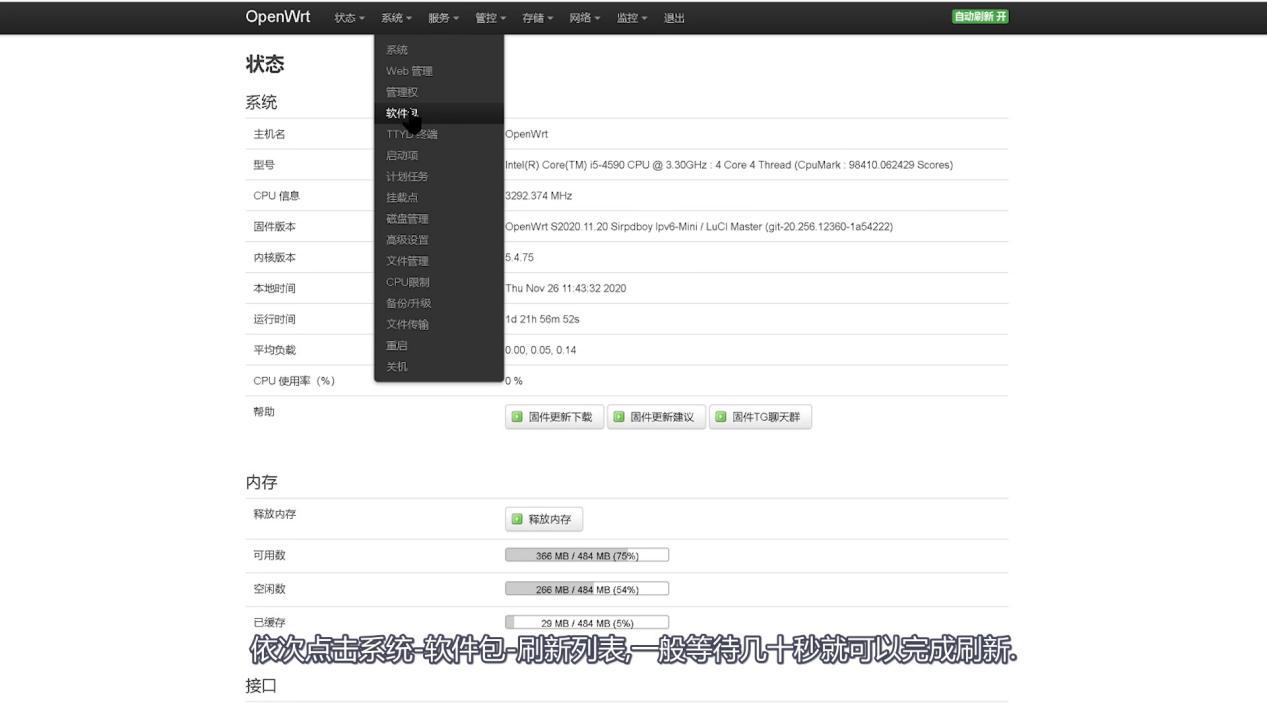The height and width of the screenshot is (713, 1267).
Task: Expand the 监控 dropdown menu
Action: (630, 17)
